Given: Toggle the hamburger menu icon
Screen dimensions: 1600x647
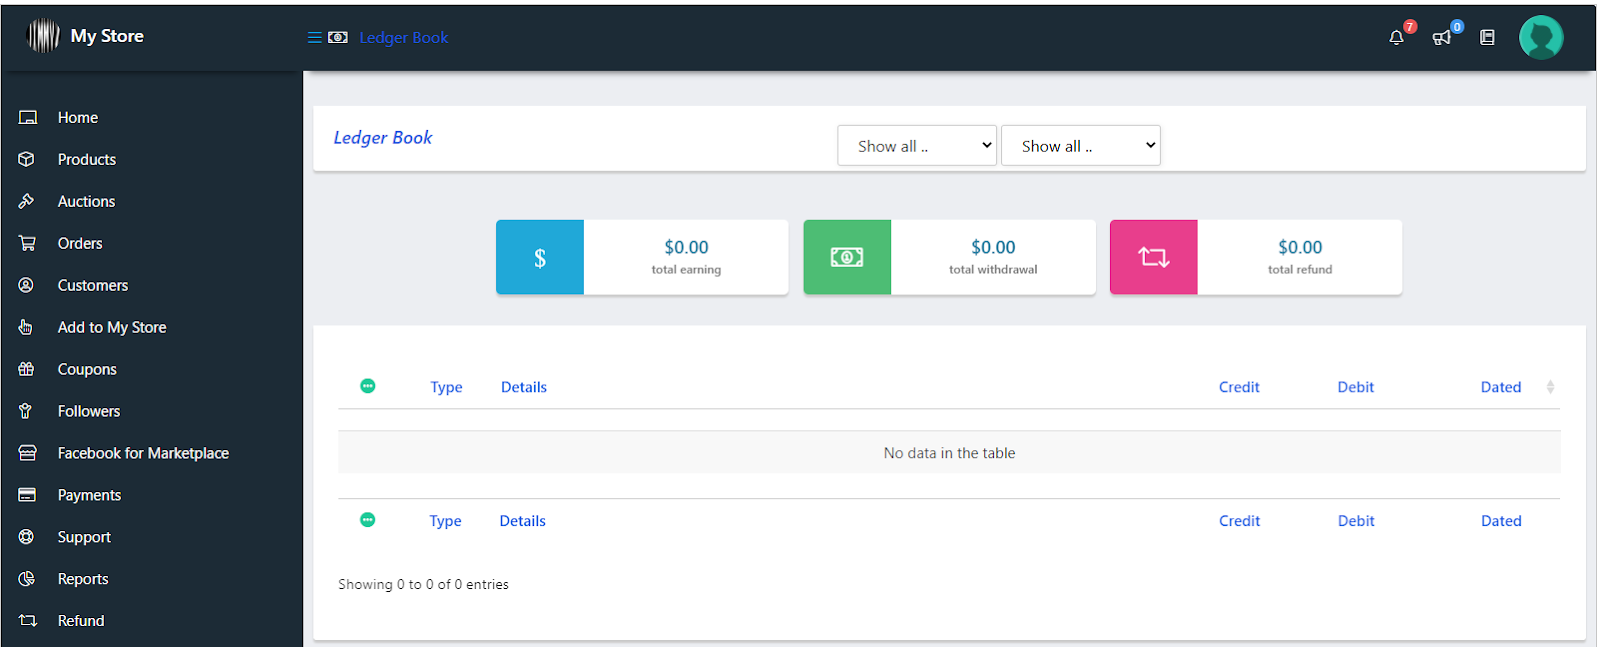Looking at the screenshot, I should click(x=314, y=37).
